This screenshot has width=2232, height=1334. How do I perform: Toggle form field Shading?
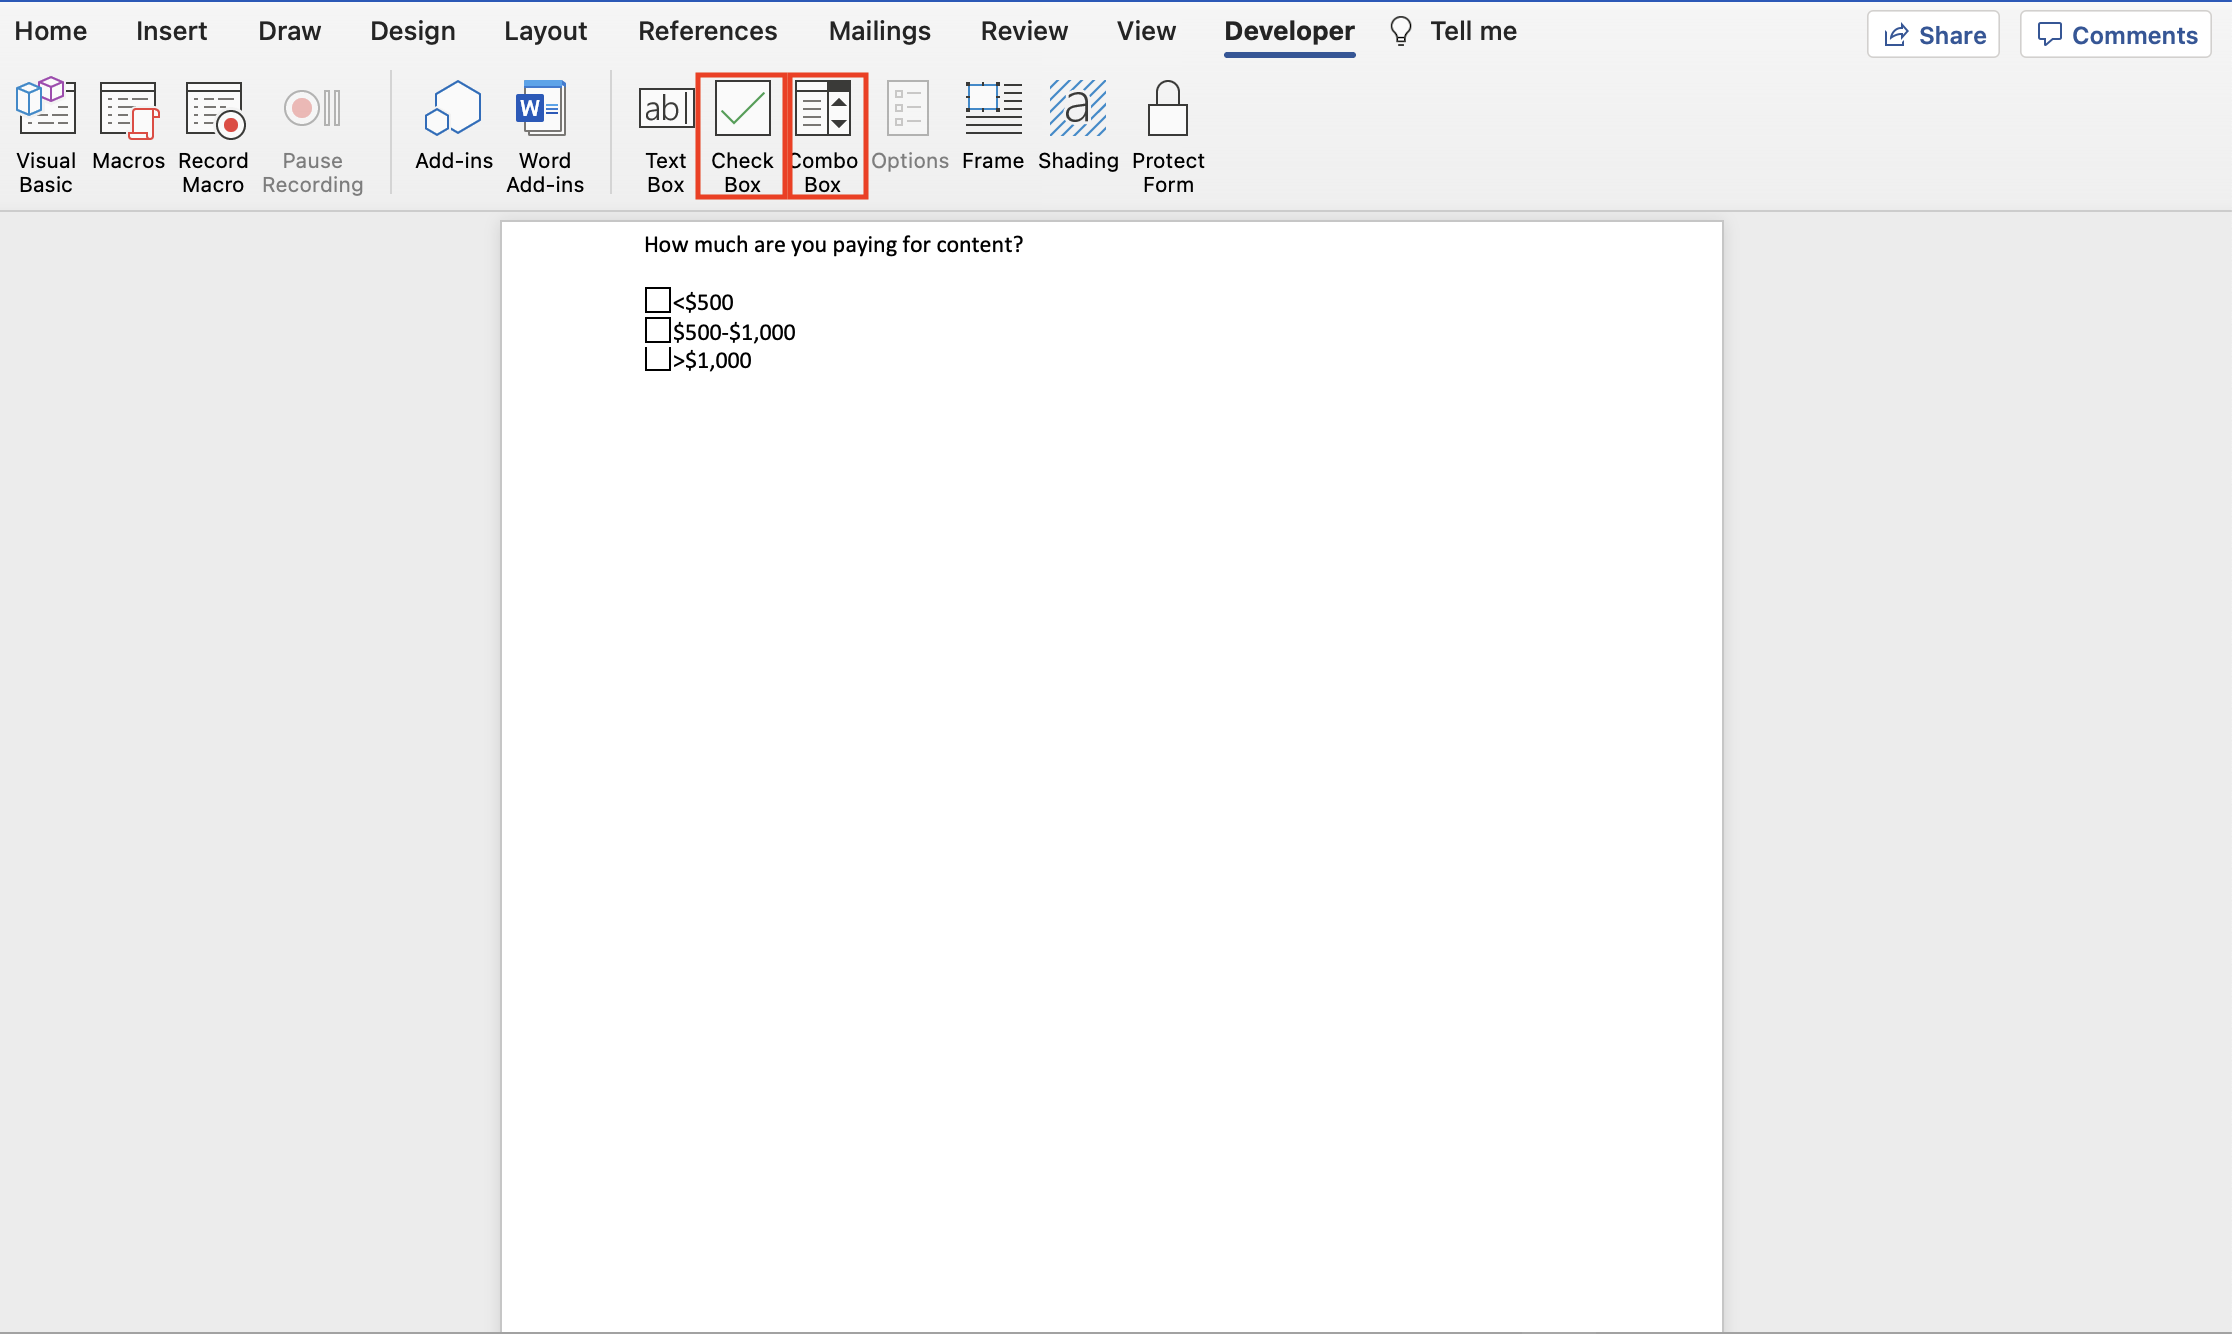[1078, 125]
